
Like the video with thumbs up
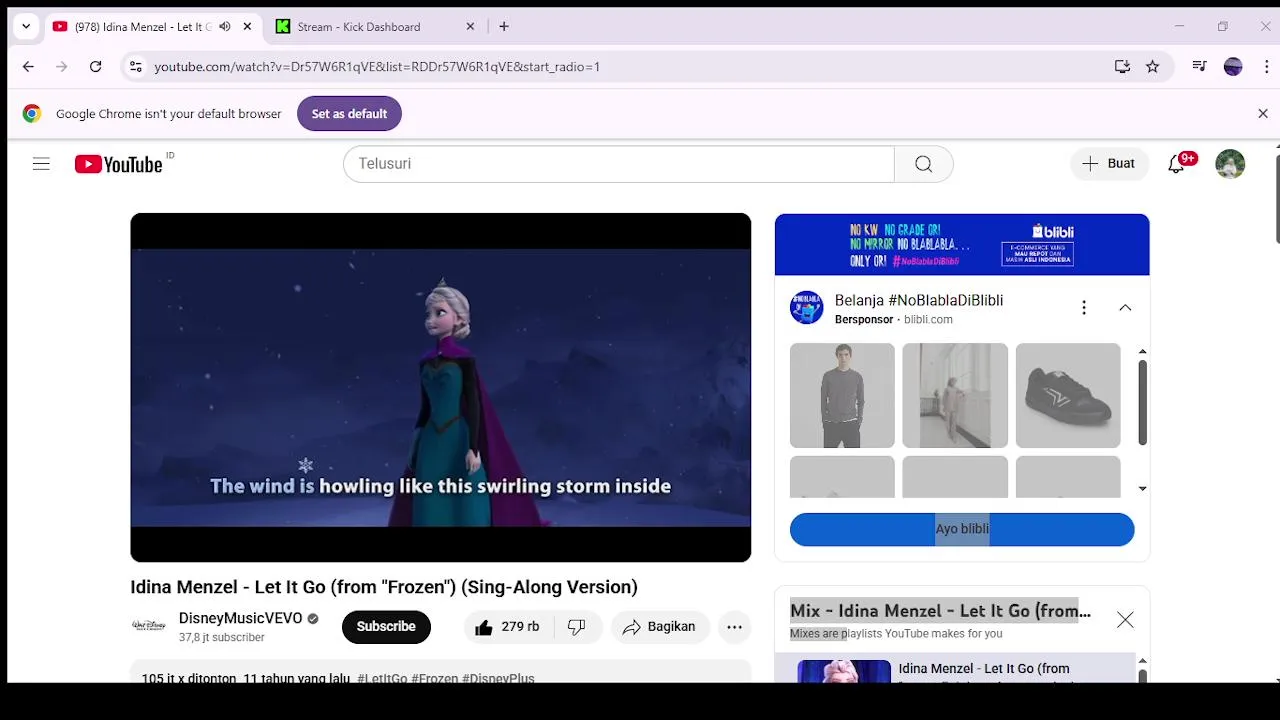point(508,627)
